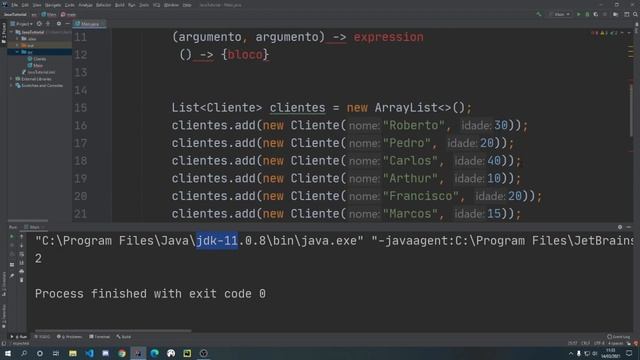The width and height of the screenshot is (640, 360).
Task: Toggle the Structure side tool button
Action: tap(4, 284)
